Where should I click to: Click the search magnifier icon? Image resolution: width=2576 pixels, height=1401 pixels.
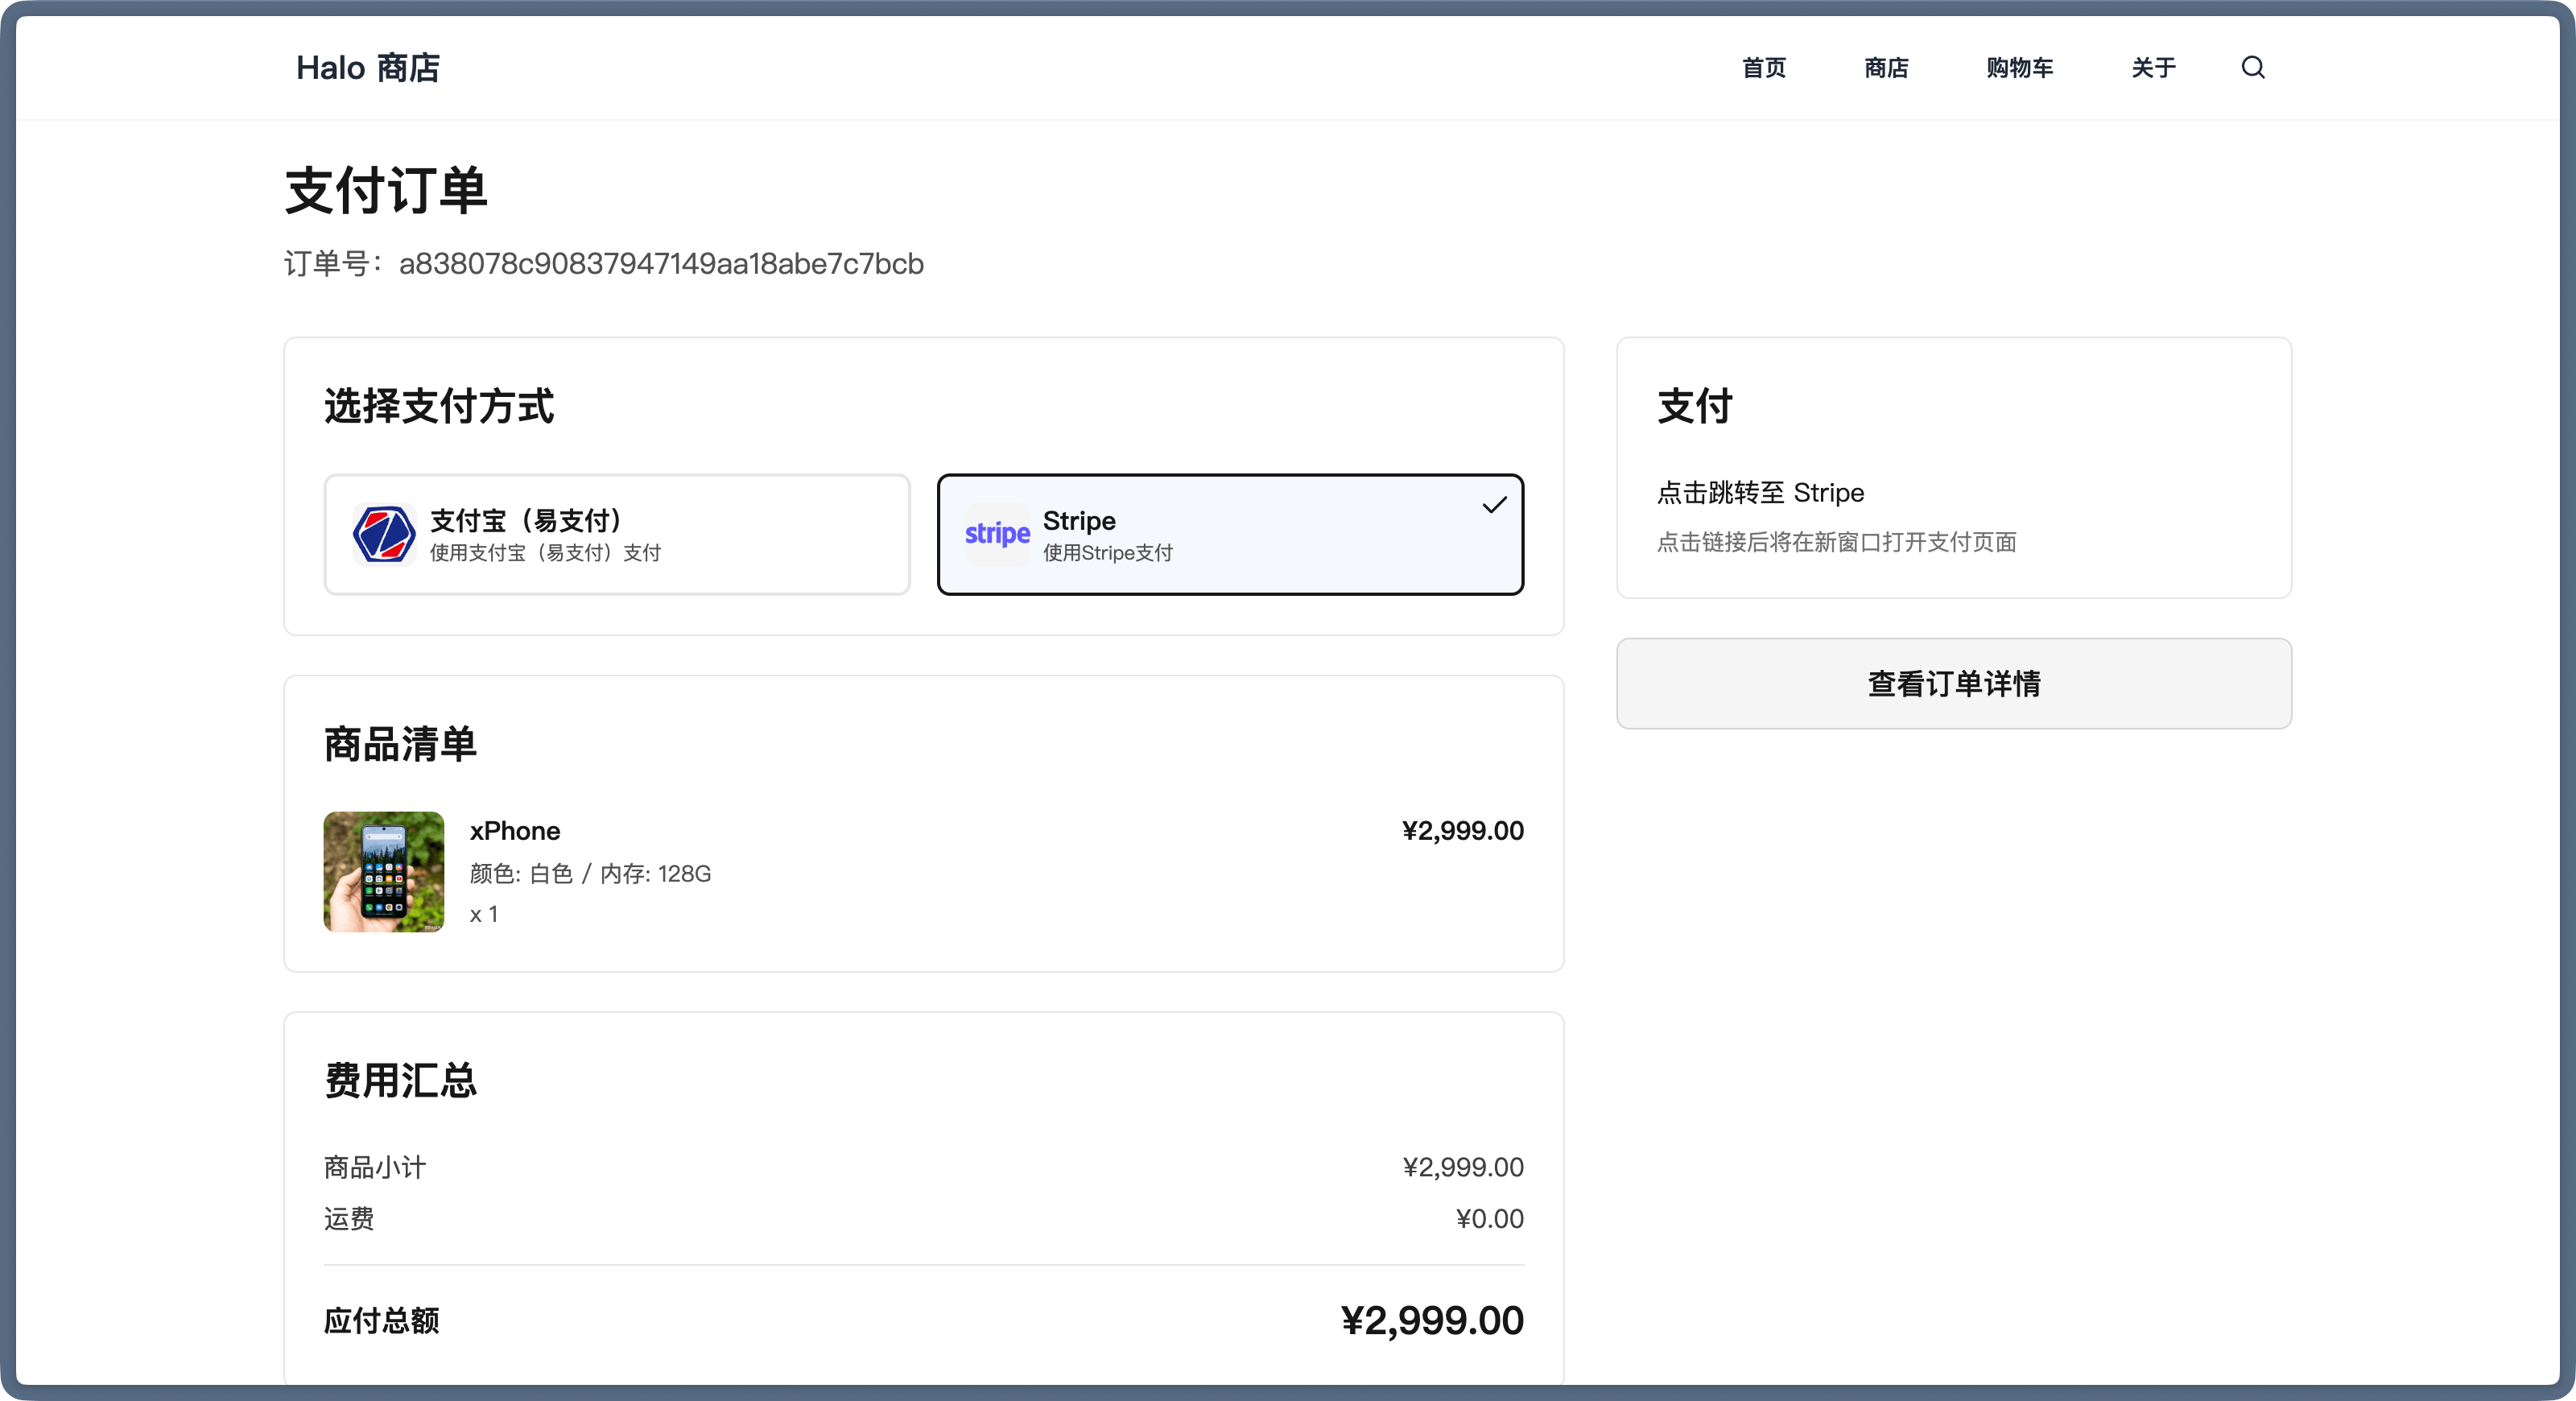pyautogui.click(x=2252, y=67)
